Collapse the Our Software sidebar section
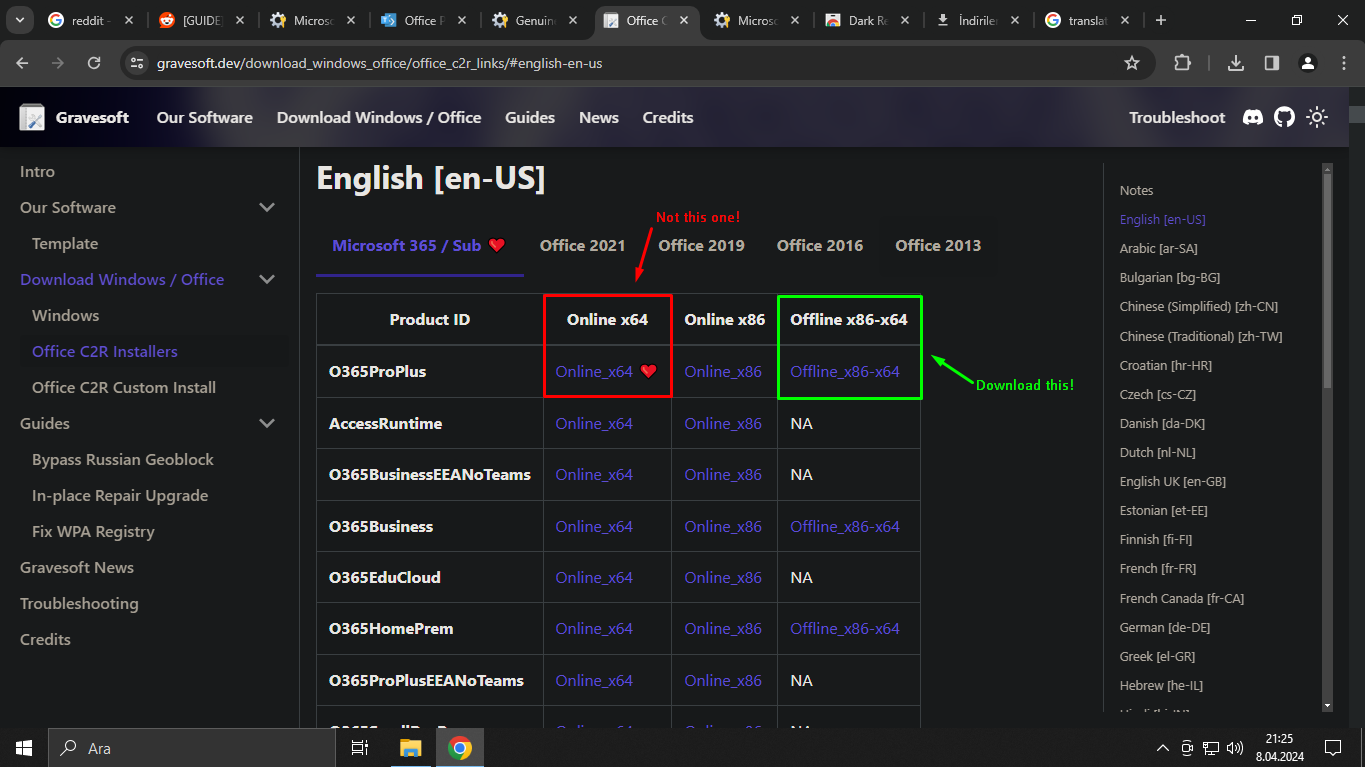This screenshot has width=1365, height=767. pos(267,207)
